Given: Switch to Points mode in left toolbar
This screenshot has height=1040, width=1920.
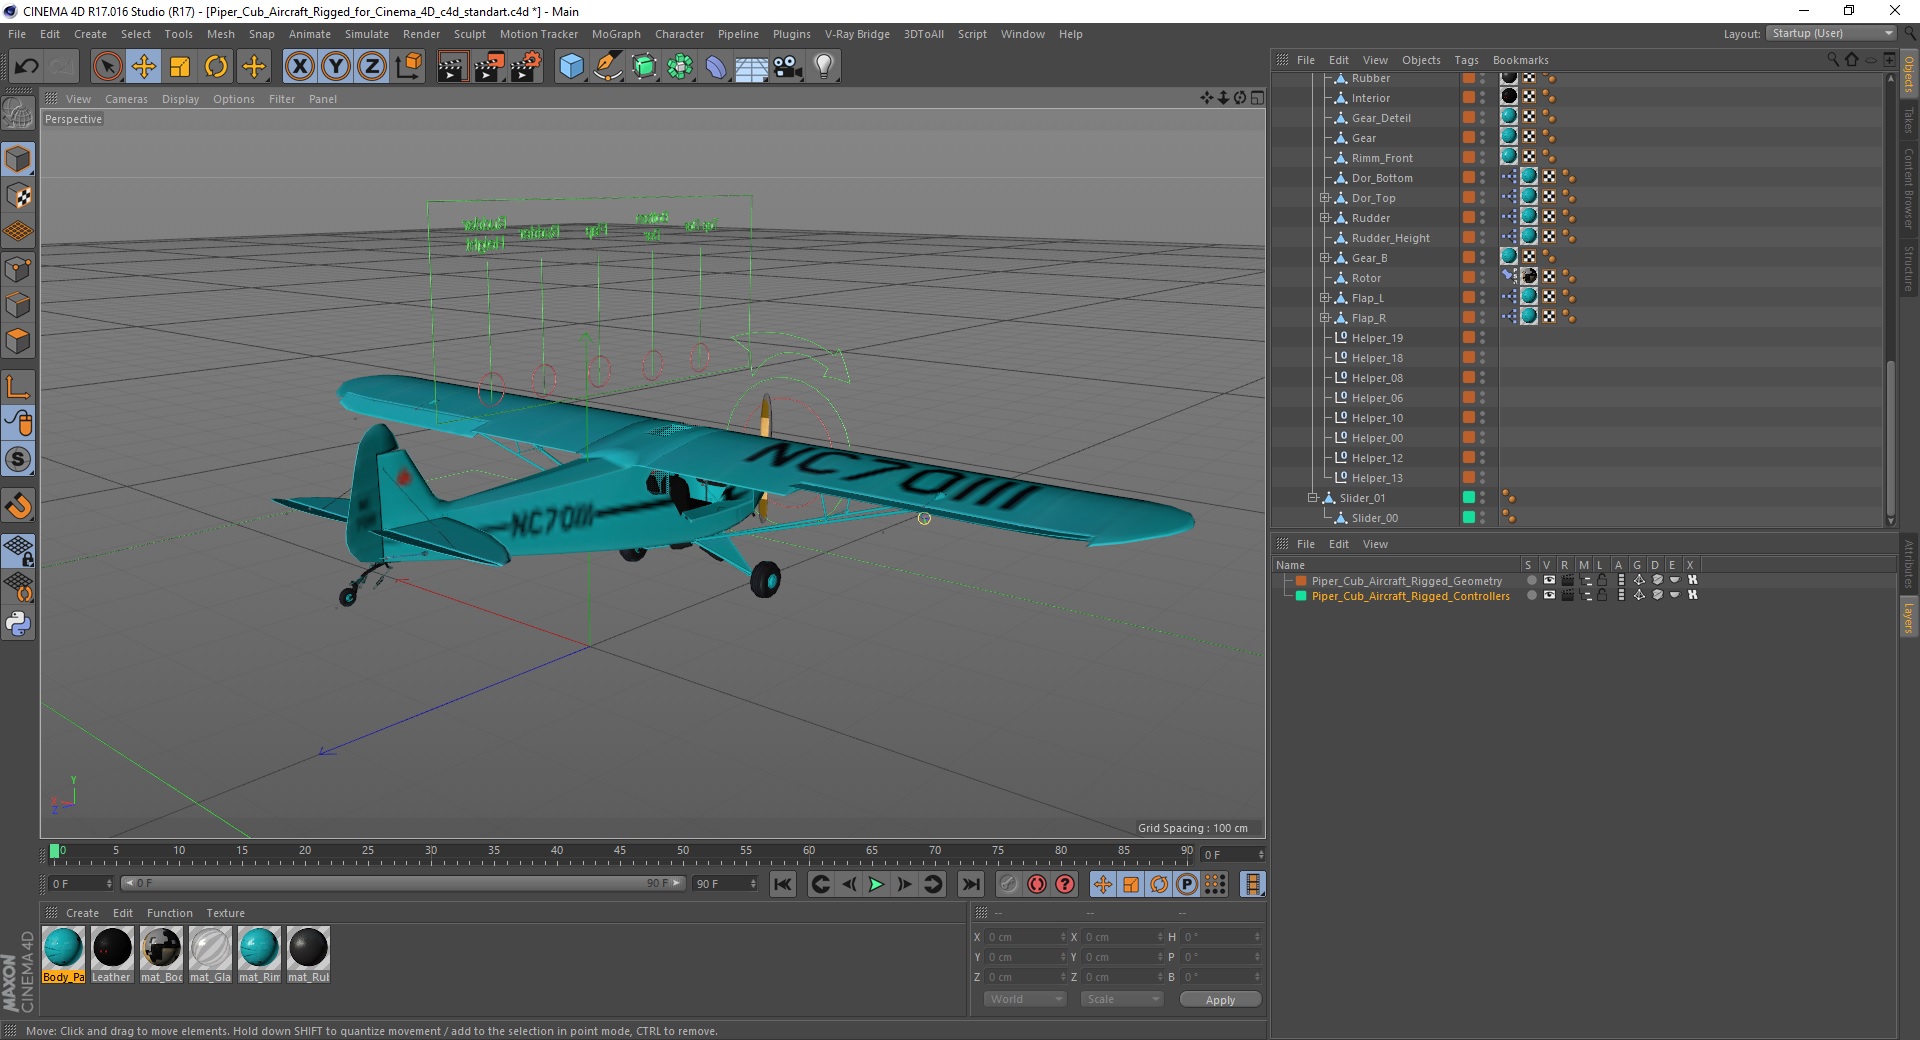Looking at the screenshot, I should [x=18, y=269].
